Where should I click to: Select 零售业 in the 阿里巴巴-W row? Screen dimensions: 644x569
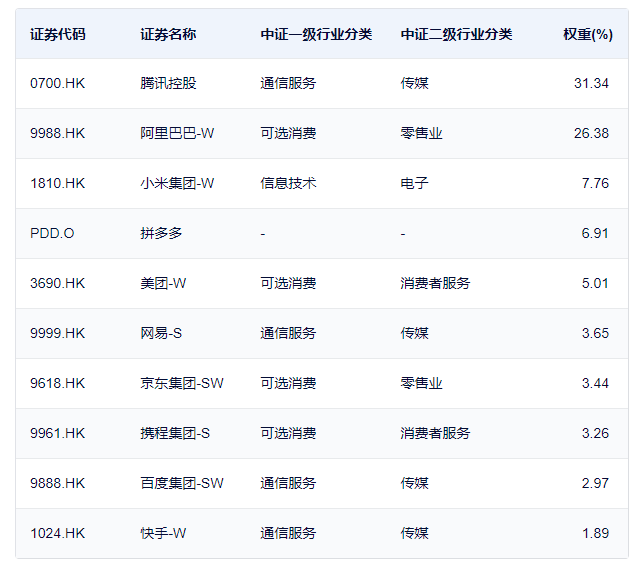(x=421, y=134)
